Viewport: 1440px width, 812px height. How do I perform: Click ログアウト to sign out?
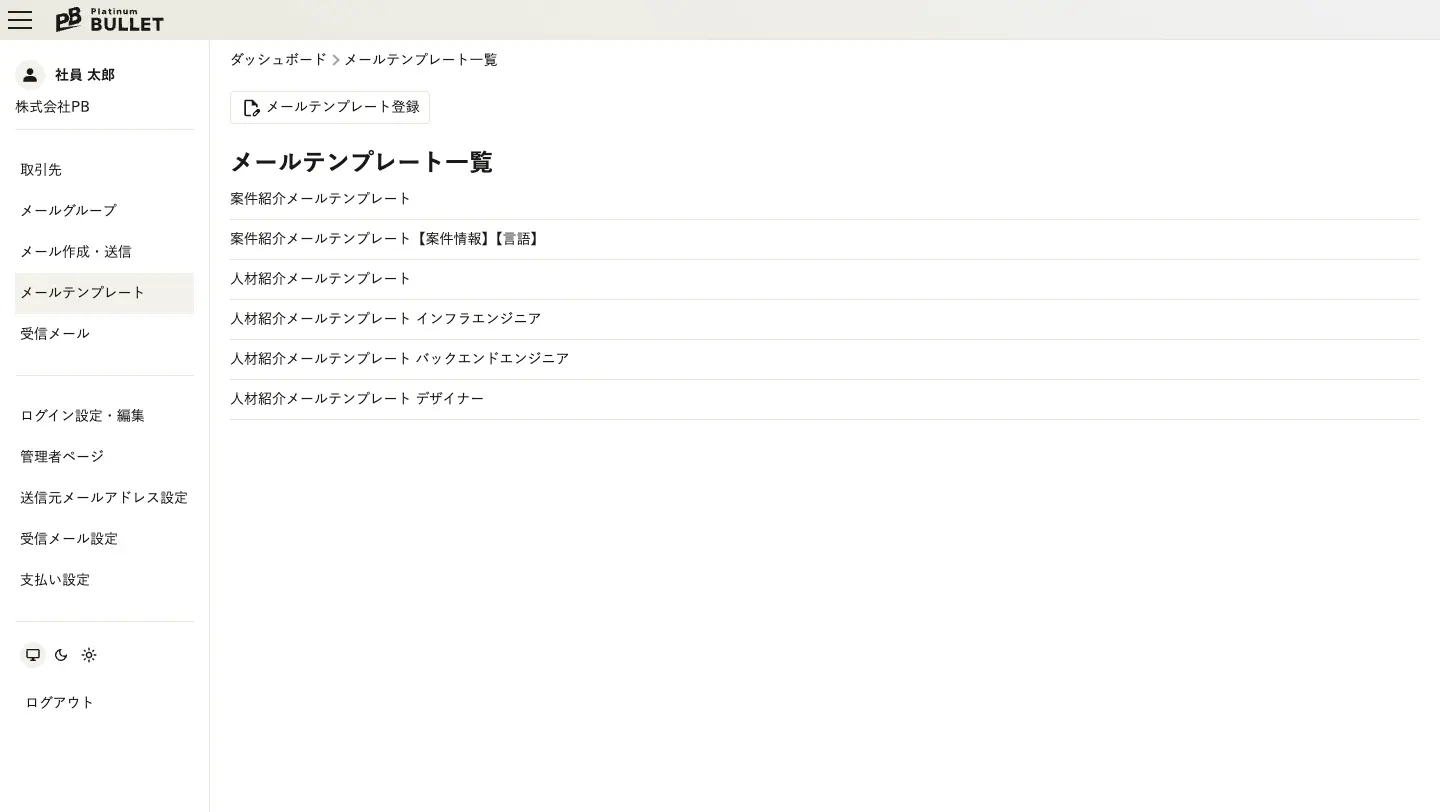click(60, 703)
